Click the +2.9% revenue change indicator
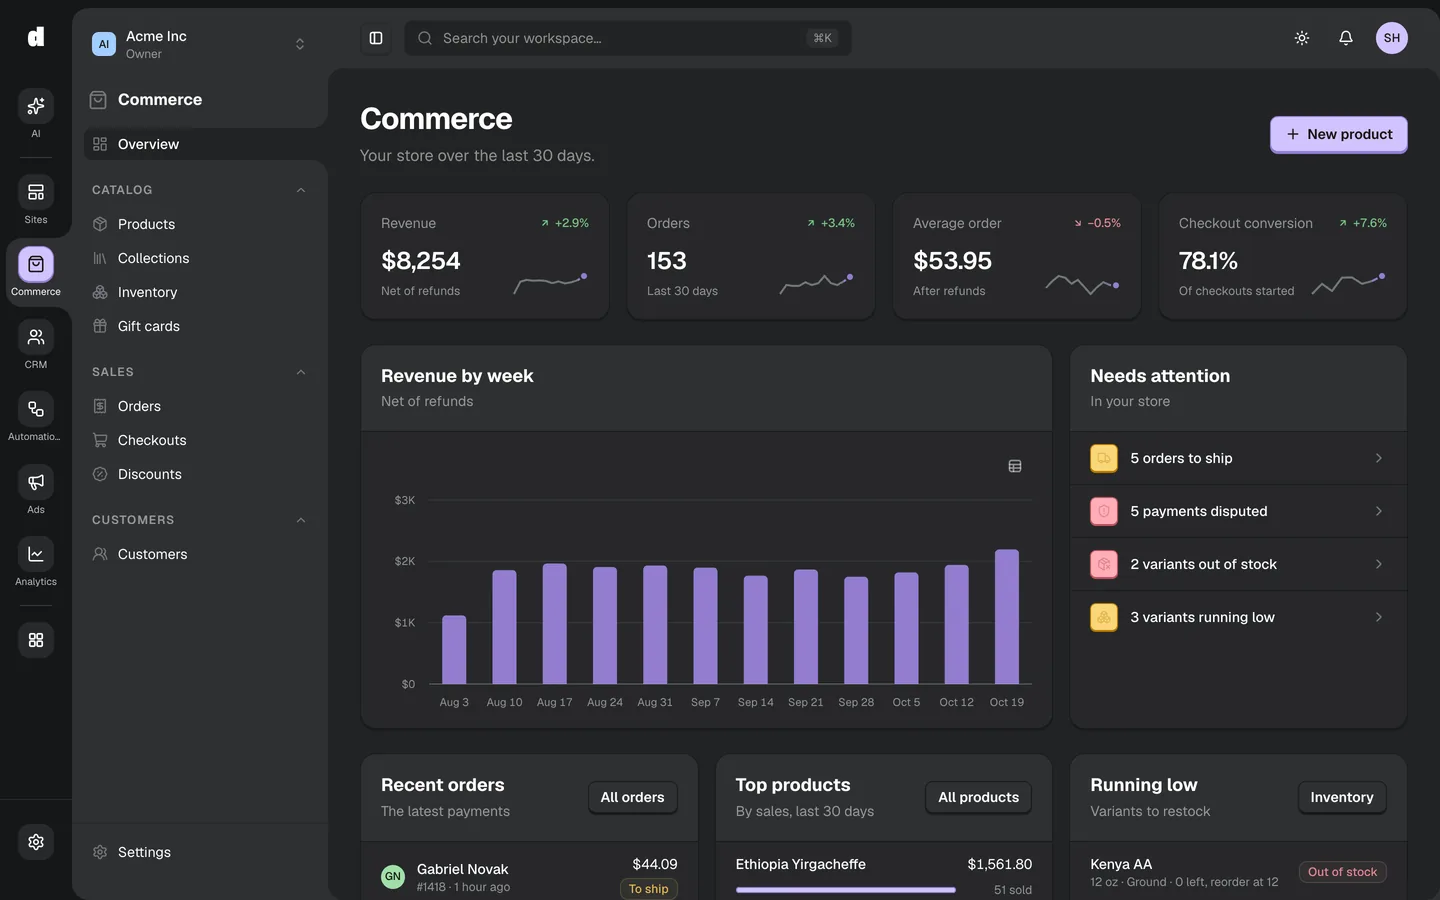 (x=565, y=223)
